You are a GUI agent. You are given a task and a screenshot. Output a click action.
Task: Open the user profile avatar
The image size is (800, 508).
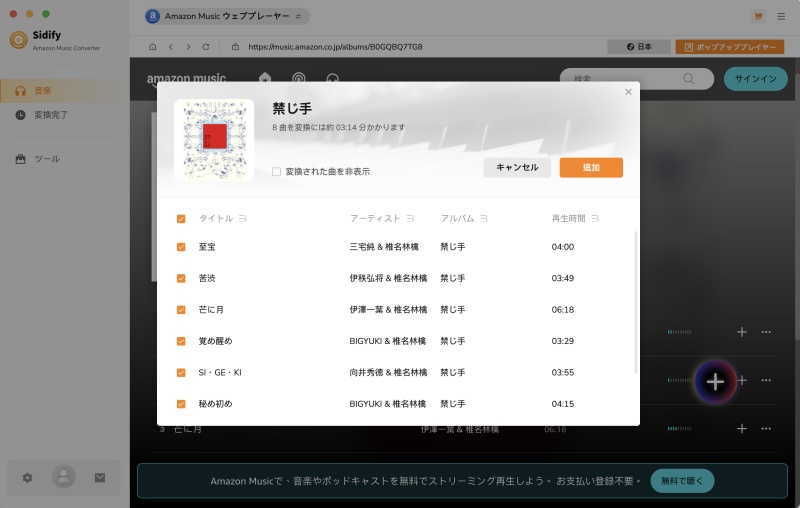64,477
